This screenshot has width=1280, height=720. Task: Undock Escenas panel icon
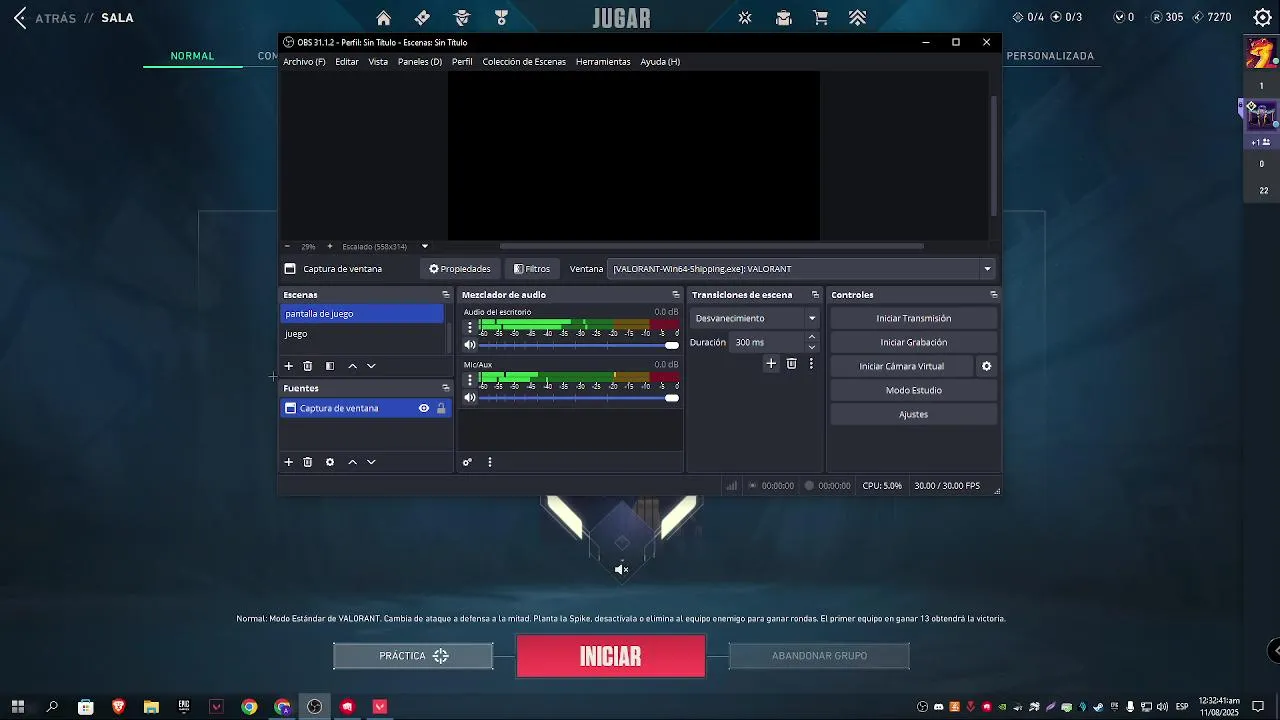[x=446, y=295]
